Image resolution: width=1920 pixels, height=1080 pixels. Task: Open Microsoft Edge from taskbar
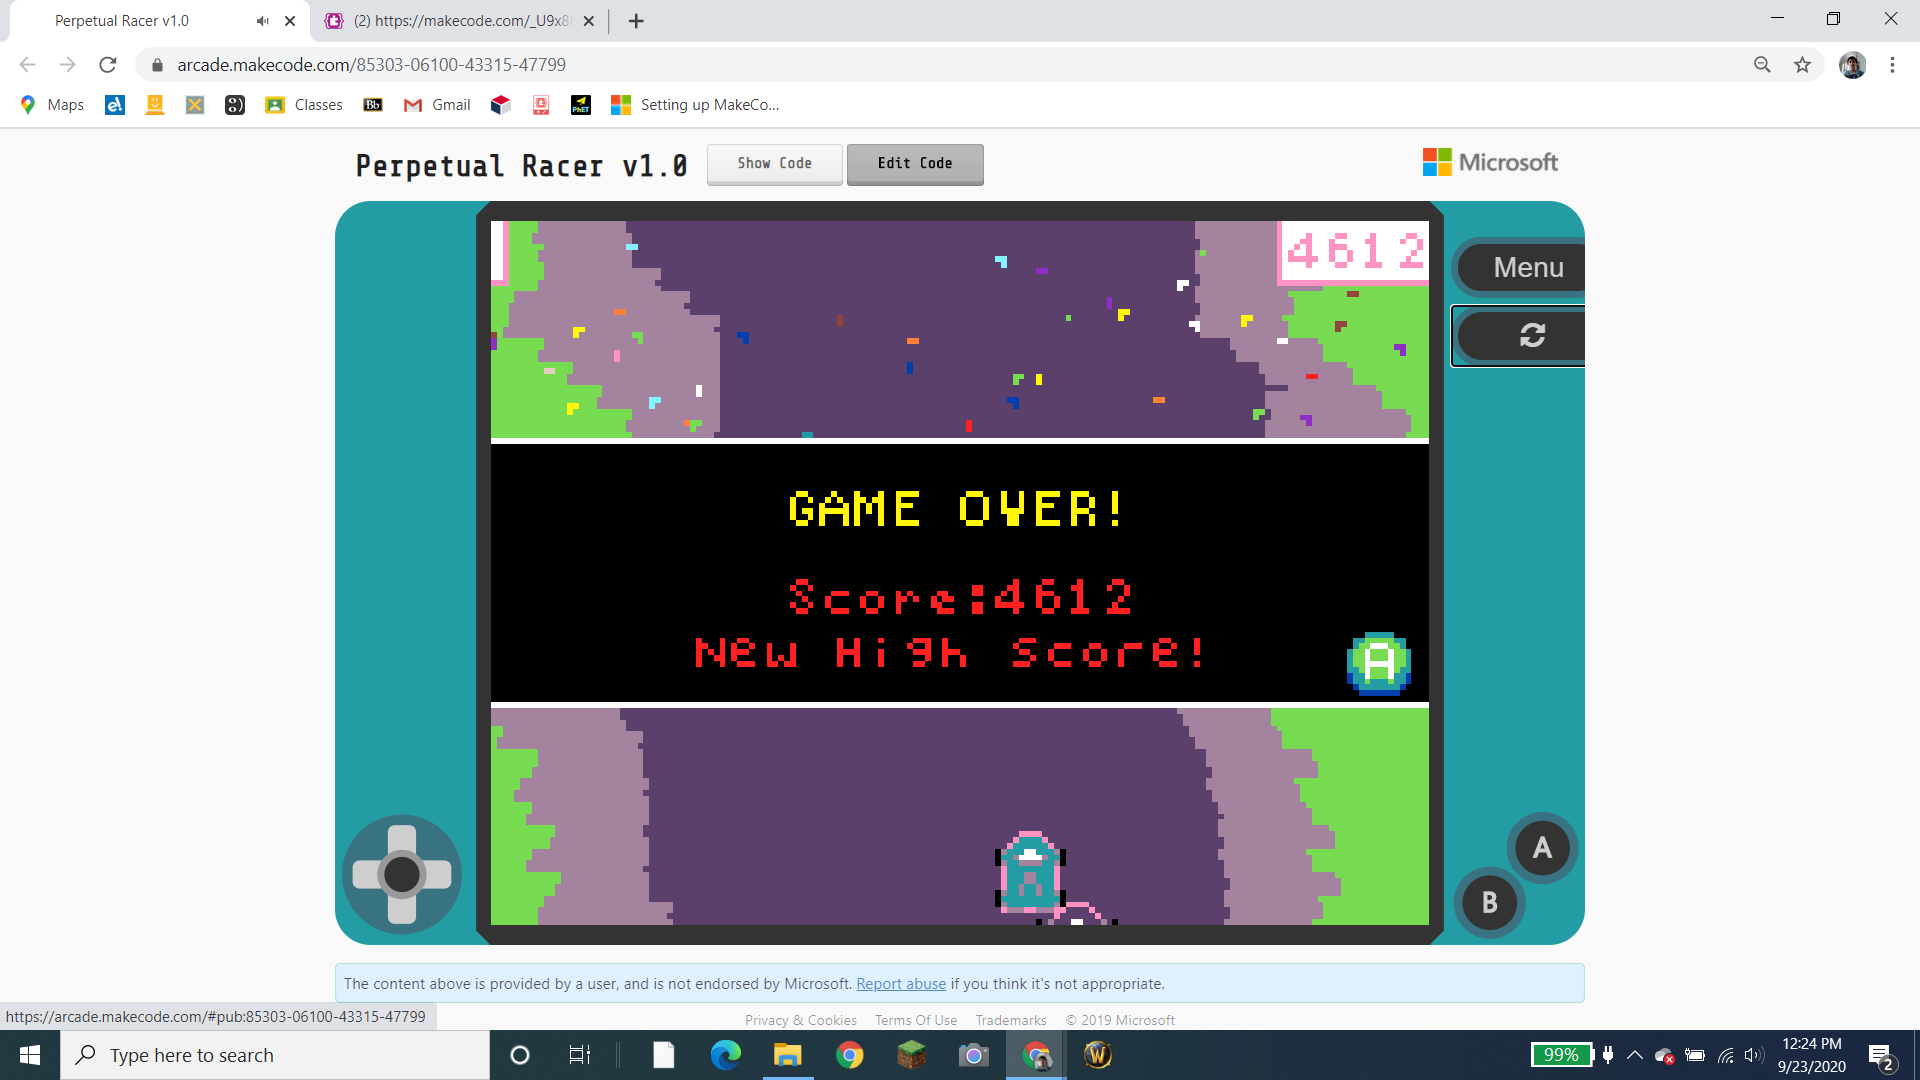click(x=726, y=1055)
